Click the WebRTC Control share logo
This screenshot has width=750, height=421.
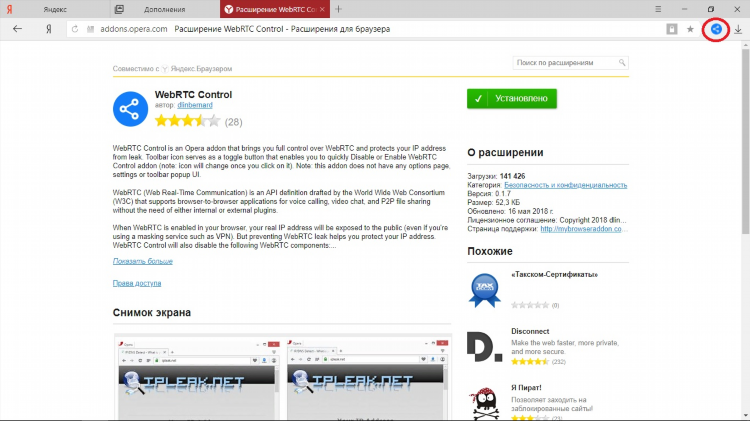point(130,109)
